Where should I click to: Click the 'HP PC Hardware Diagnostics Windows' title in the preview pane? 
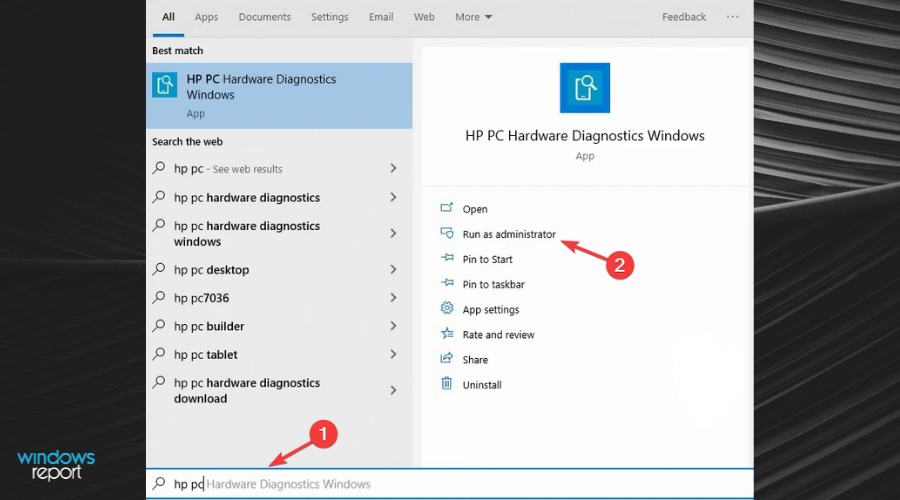(585, 135)
